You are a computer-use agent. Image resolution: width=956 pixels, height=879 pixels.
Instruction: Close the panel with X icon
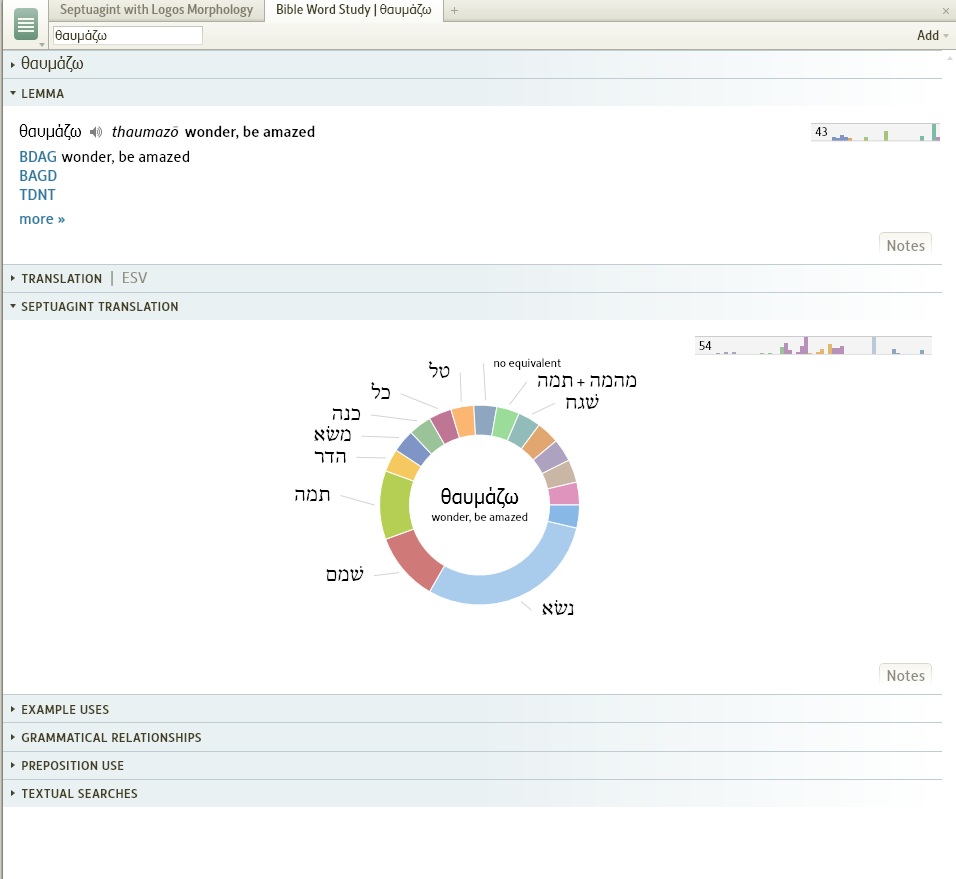click(946, 10)
